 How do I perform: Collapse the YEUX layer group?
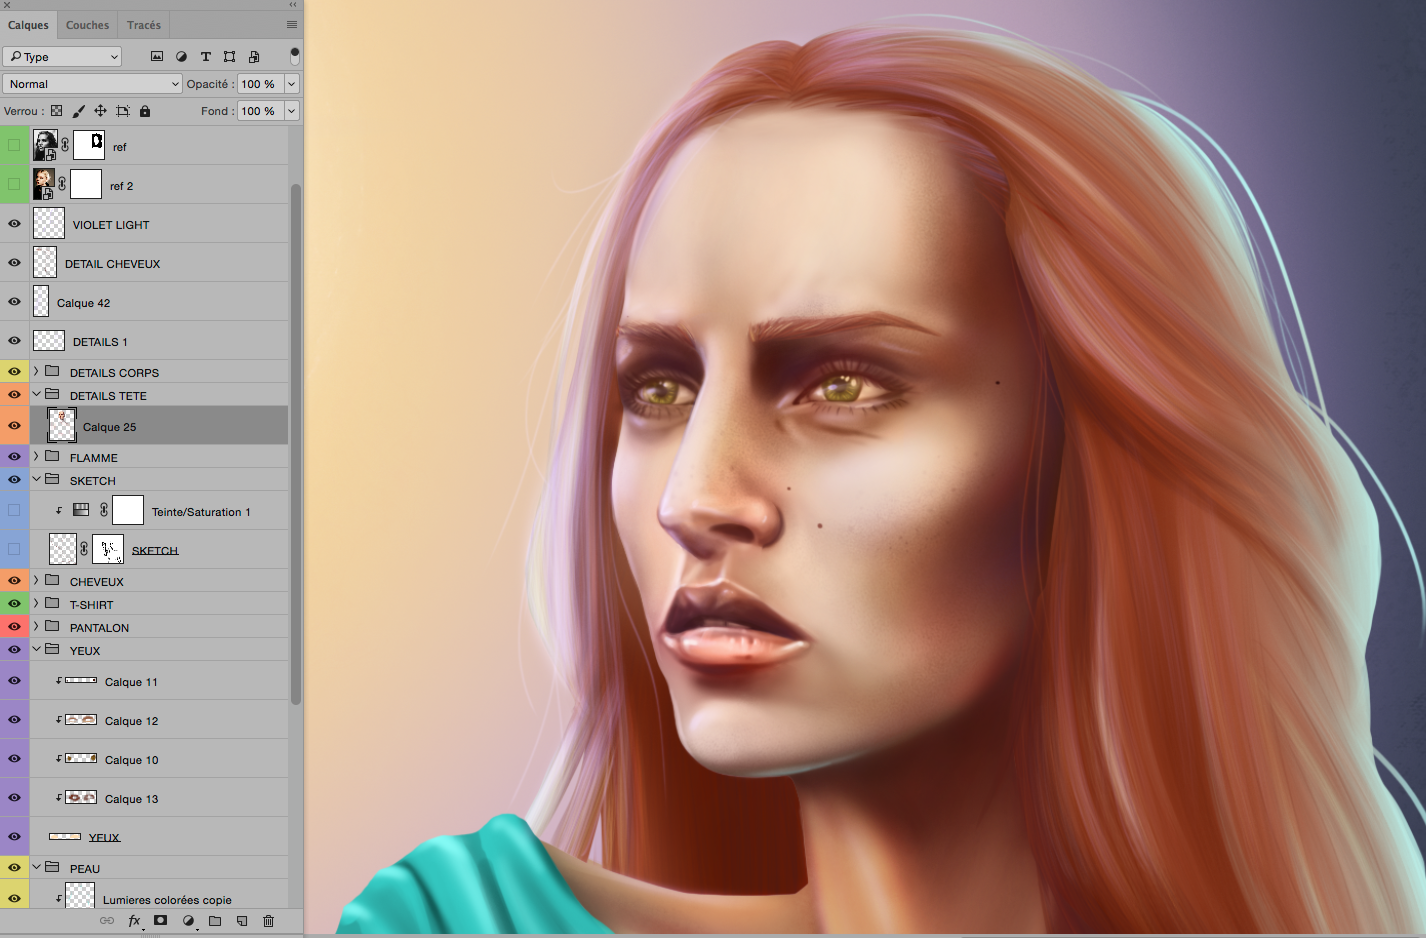click(37, 649)
